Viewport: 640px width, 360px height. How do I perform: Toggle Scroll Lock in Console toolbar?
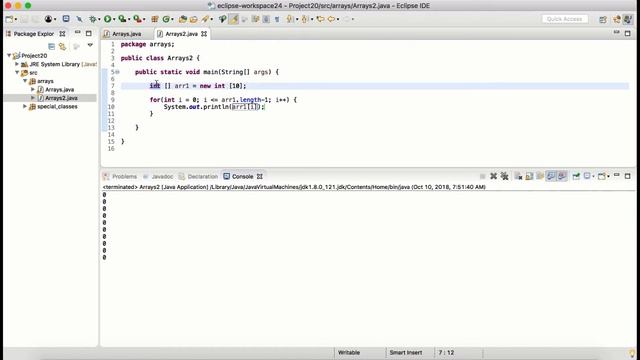pos(529,176)
